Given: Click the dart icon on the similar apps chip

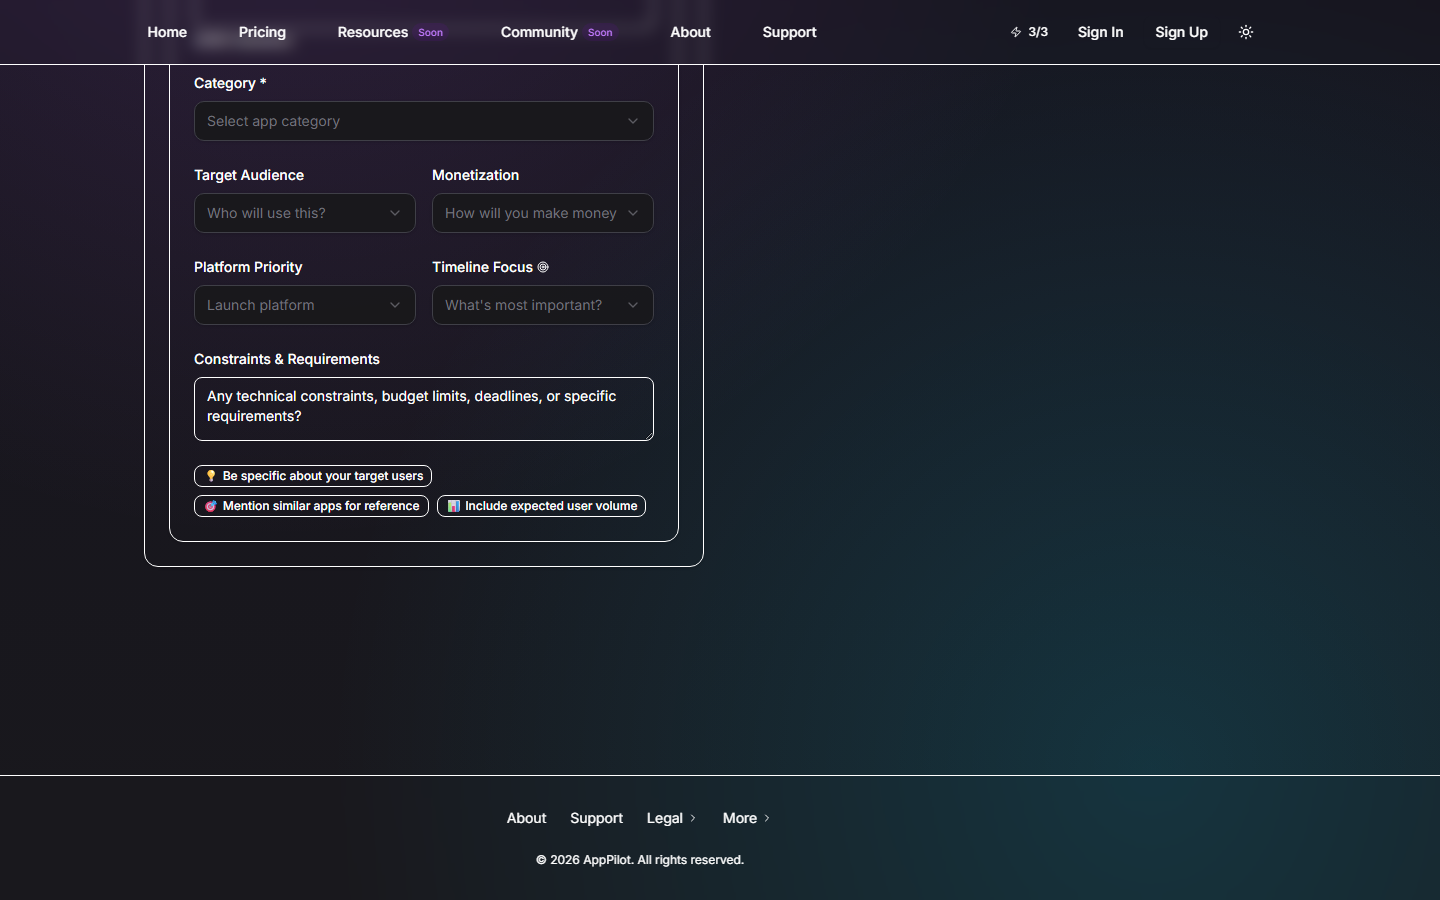Looking at the screenshot, I should click(210, 506).
